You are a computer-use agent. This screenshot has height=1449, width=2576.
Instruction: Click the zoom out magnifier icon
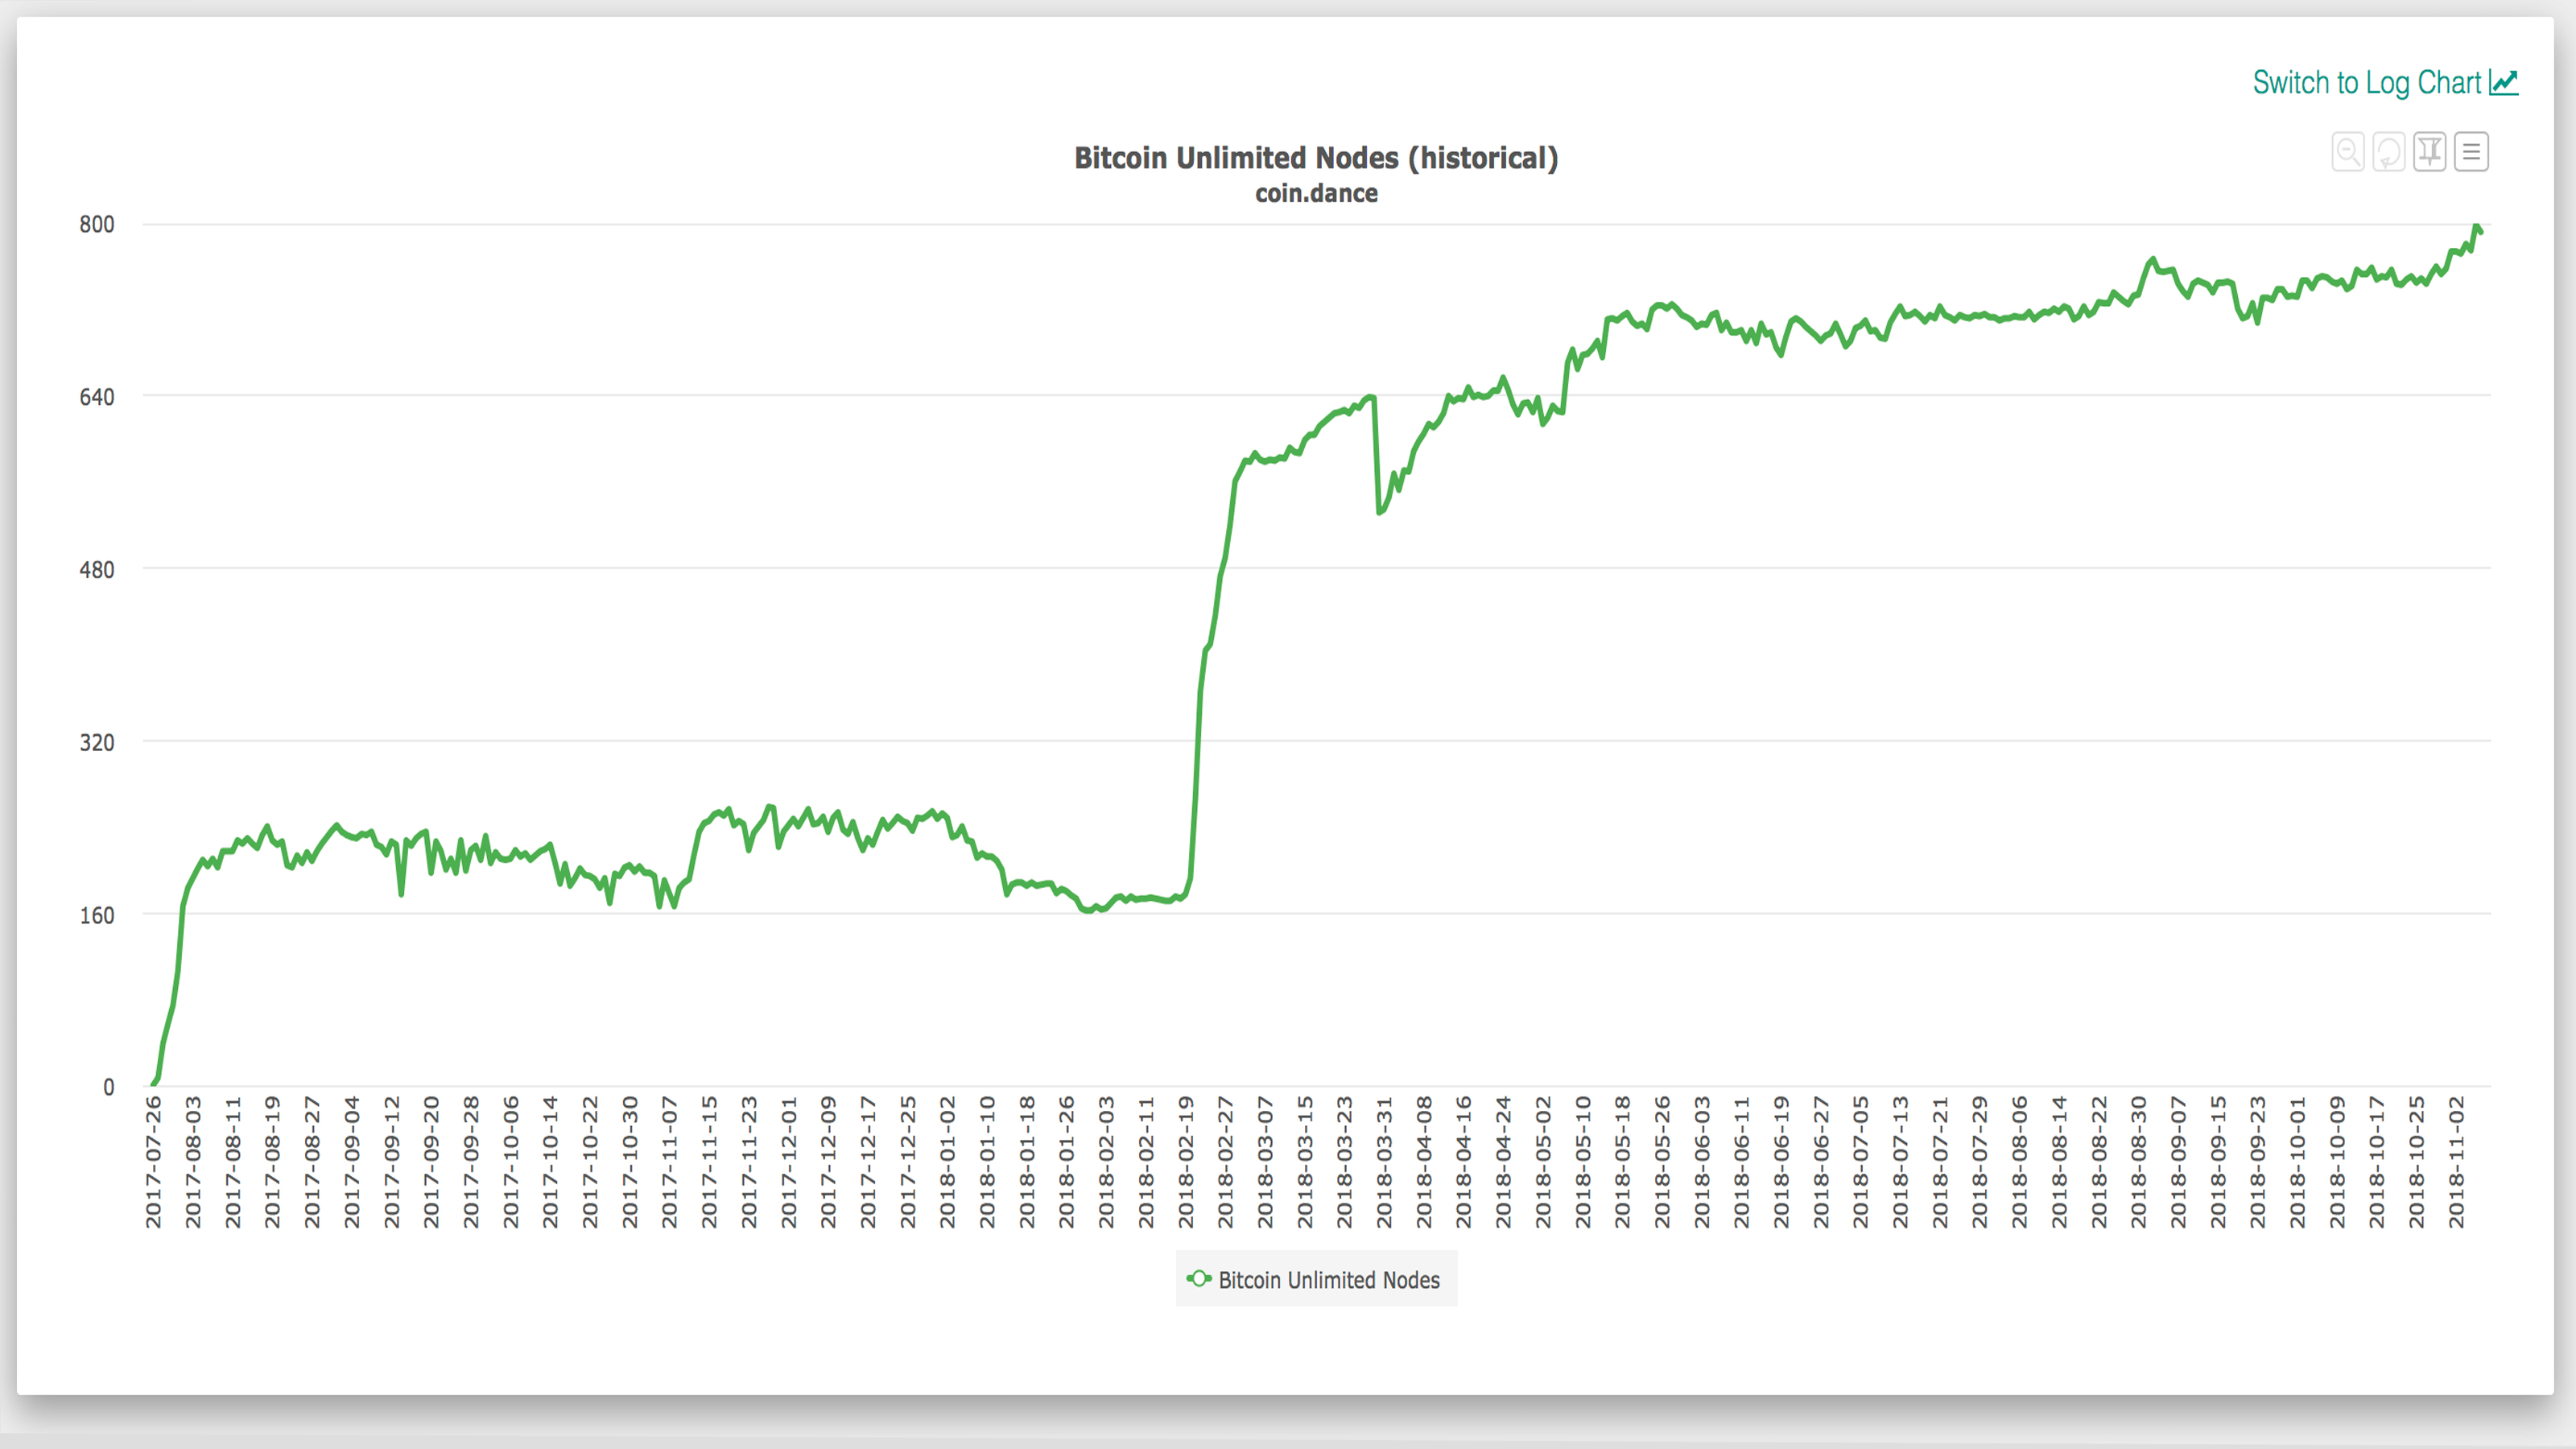(2348, 152)
